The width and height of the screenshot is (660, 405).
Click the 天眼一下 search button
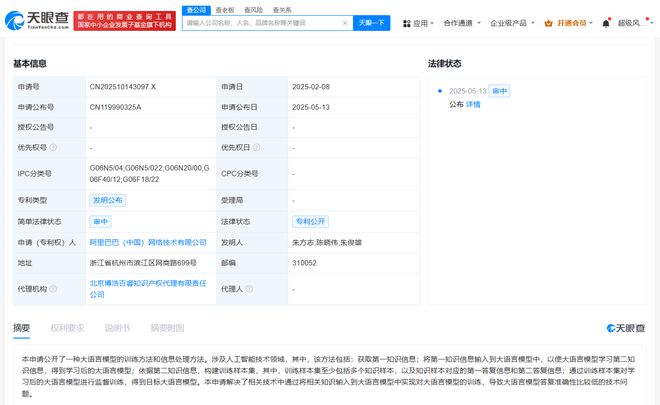[372, 23]
